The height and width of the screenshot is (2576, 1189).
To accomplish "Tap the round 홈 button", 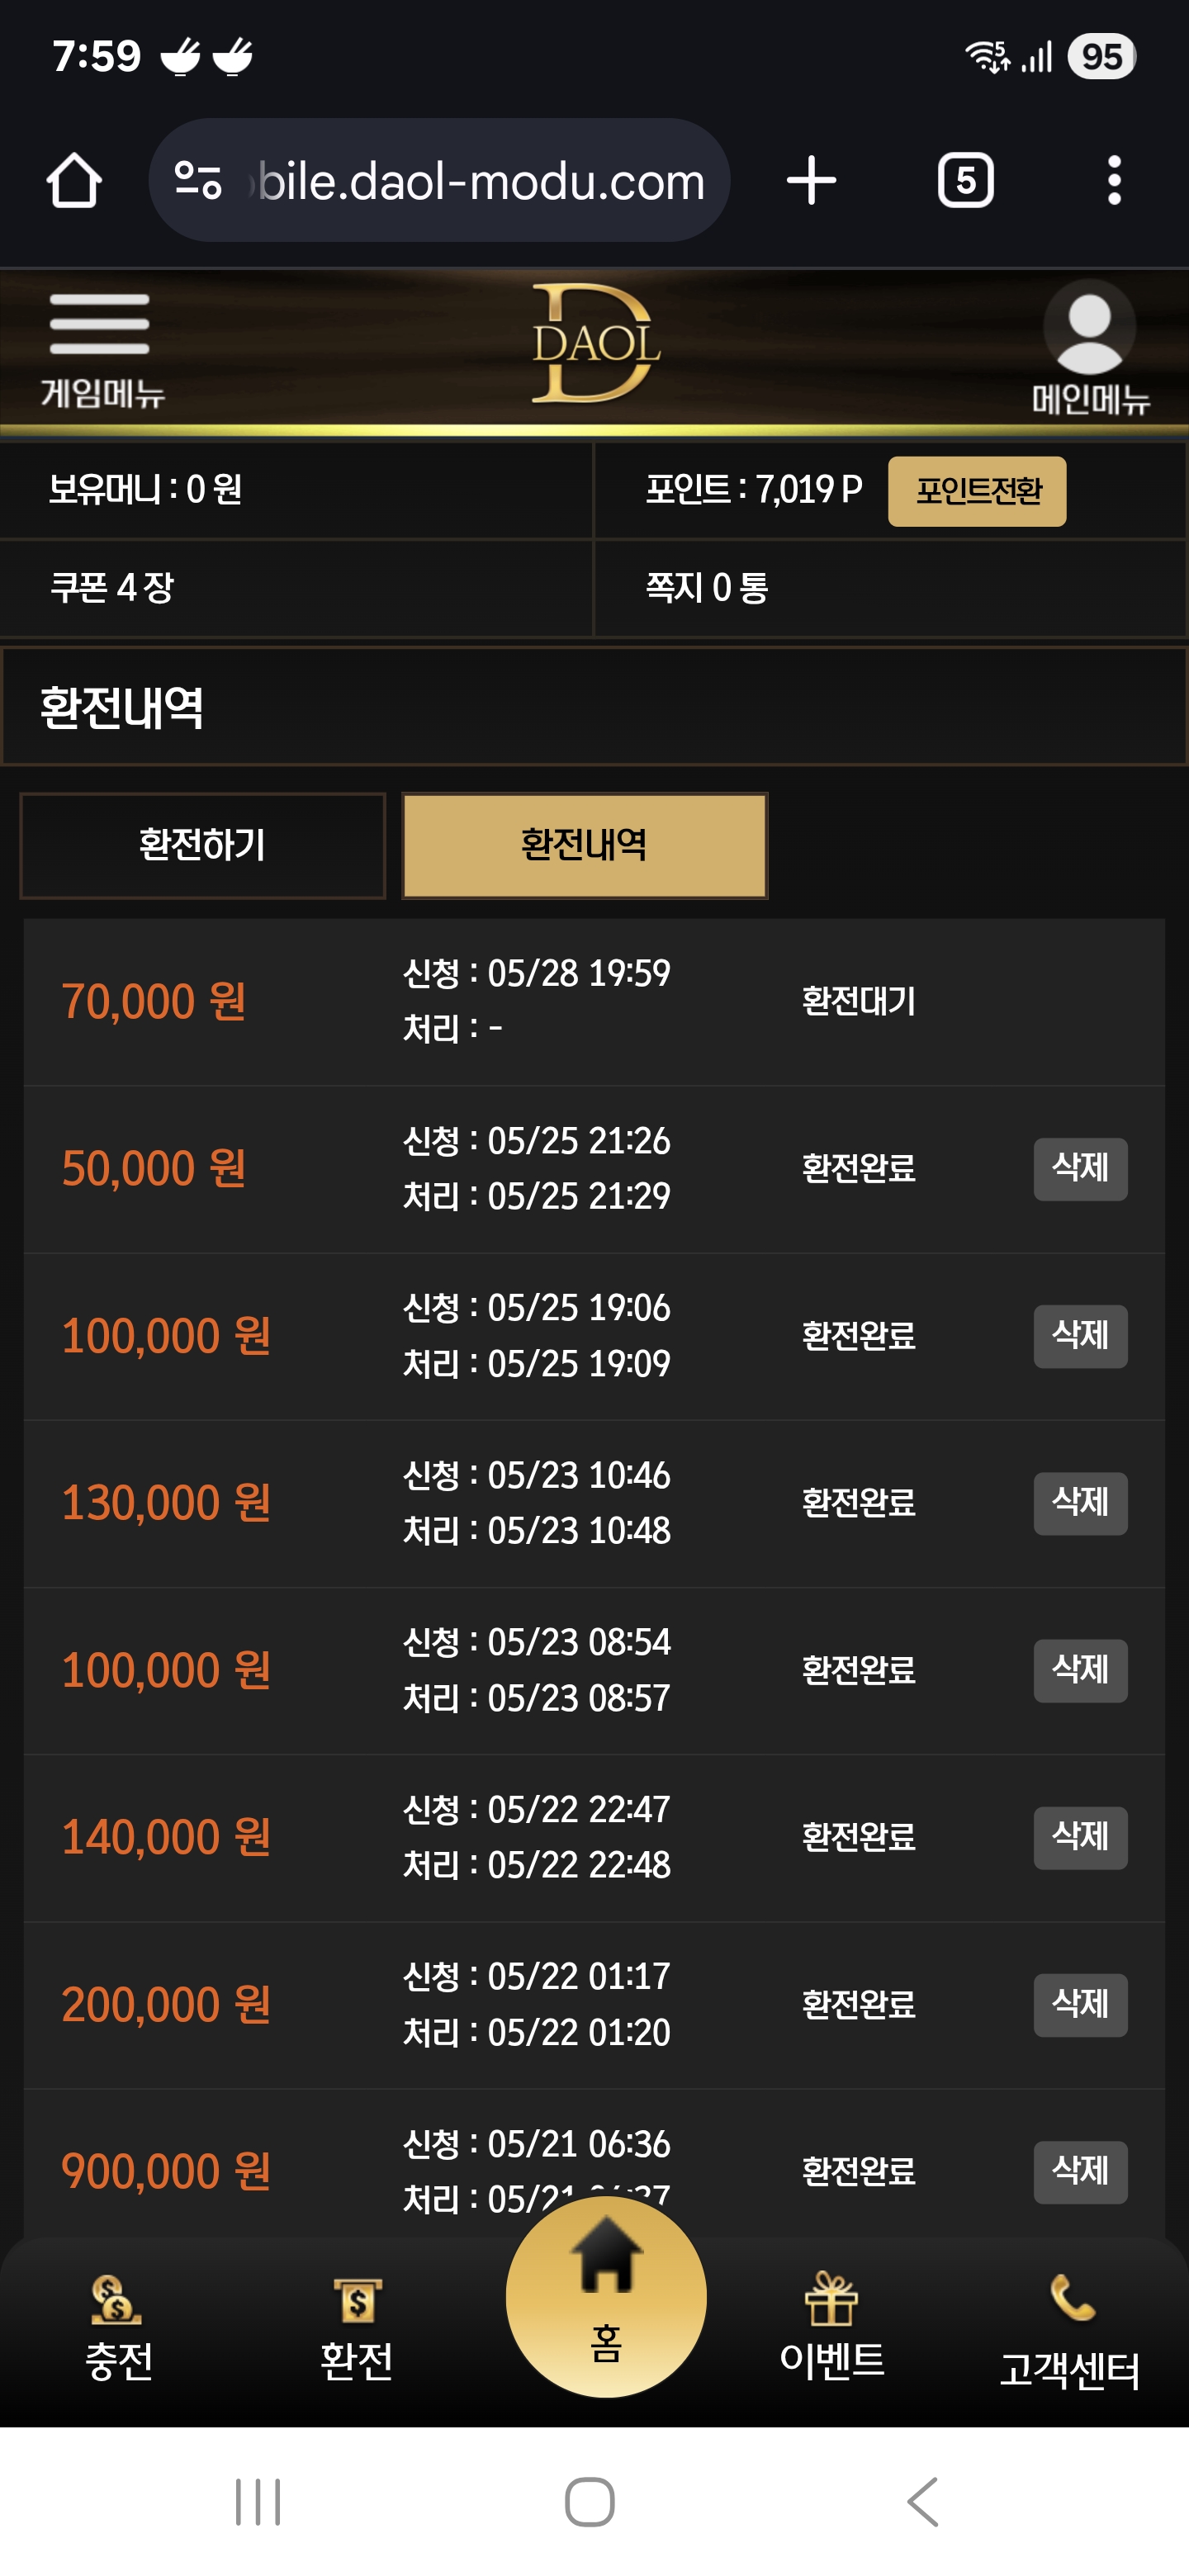I will (x=606, y=2297).
